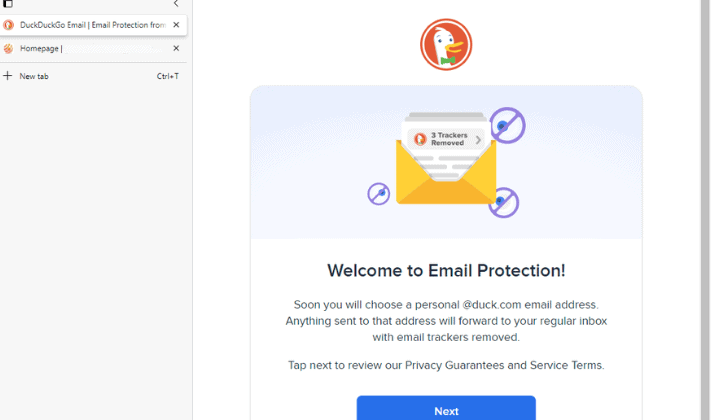Collapse the vertical tabs pane chevron
The width and height of the screenshot is (715, 420).
pyautogui.click(x=176, y=4)
